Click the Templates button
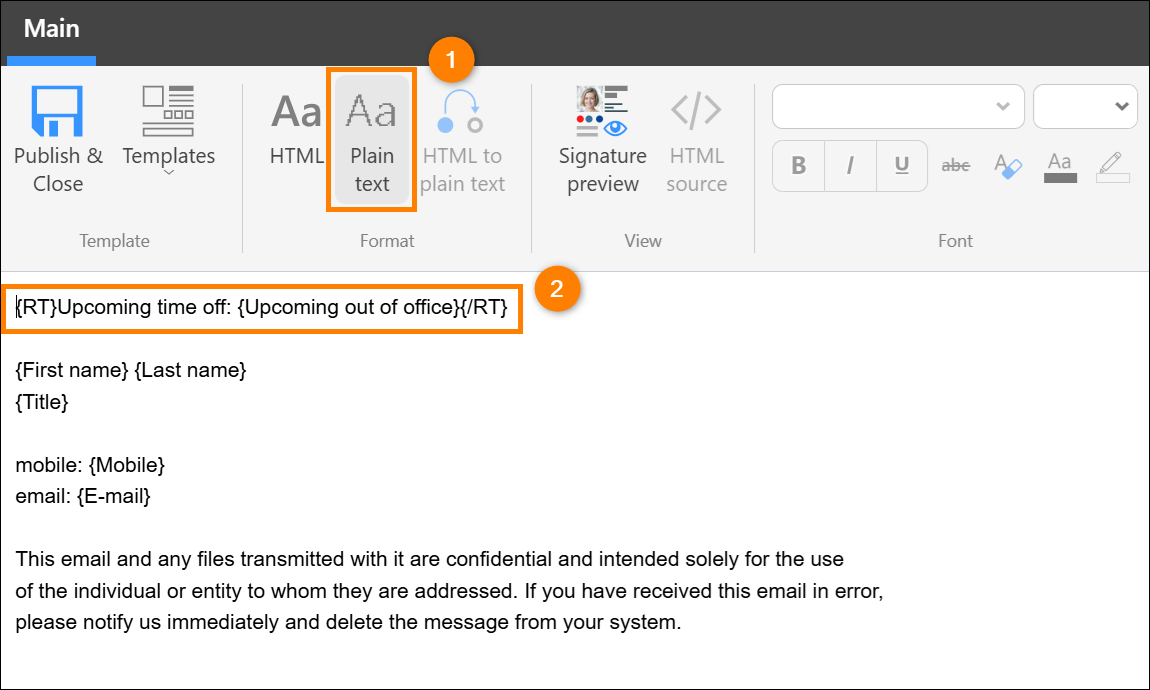 (167, 125)
